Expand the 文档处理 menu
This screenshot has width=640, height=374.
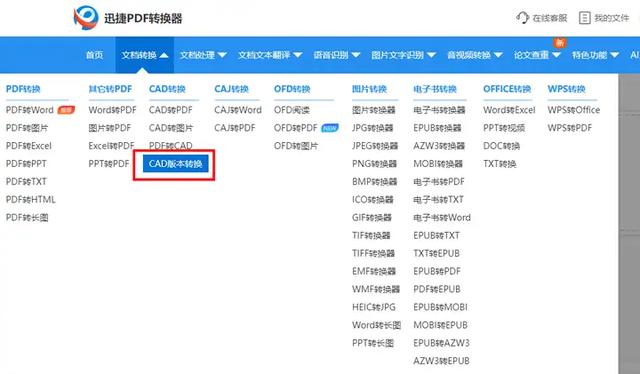(203, 55)
